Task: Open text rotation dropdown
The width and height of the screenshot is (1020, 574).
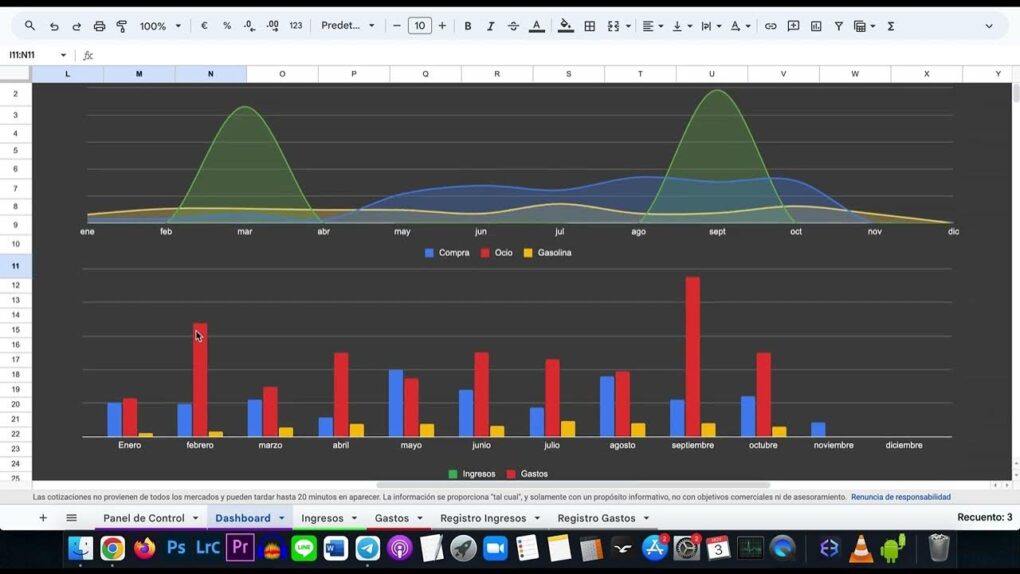Action: click(x=740, y=26)
